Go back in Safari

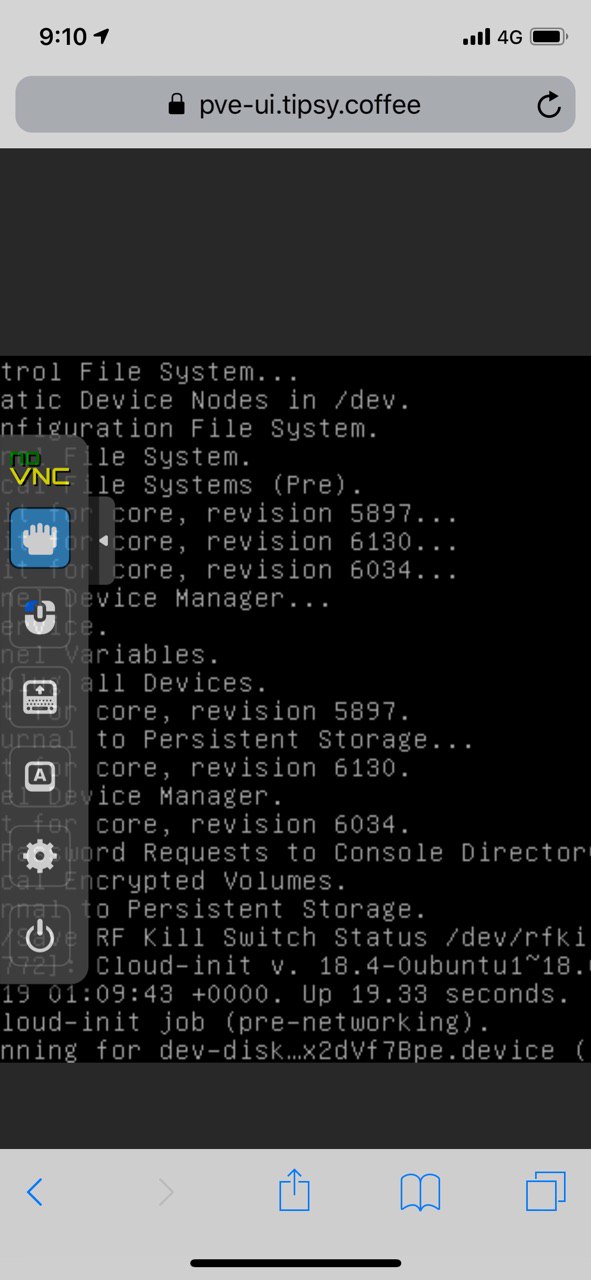click(35, 1192)
